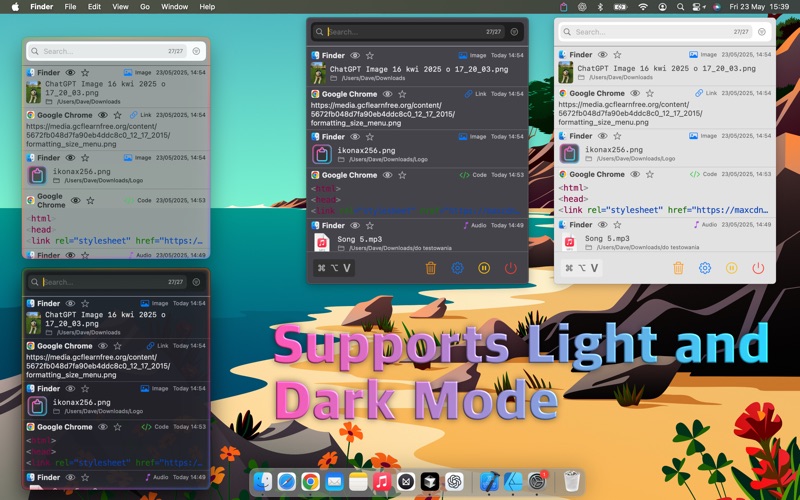The image size is (800, 500).
Task: Click pause icon in right light window
Action: (732, 268)
